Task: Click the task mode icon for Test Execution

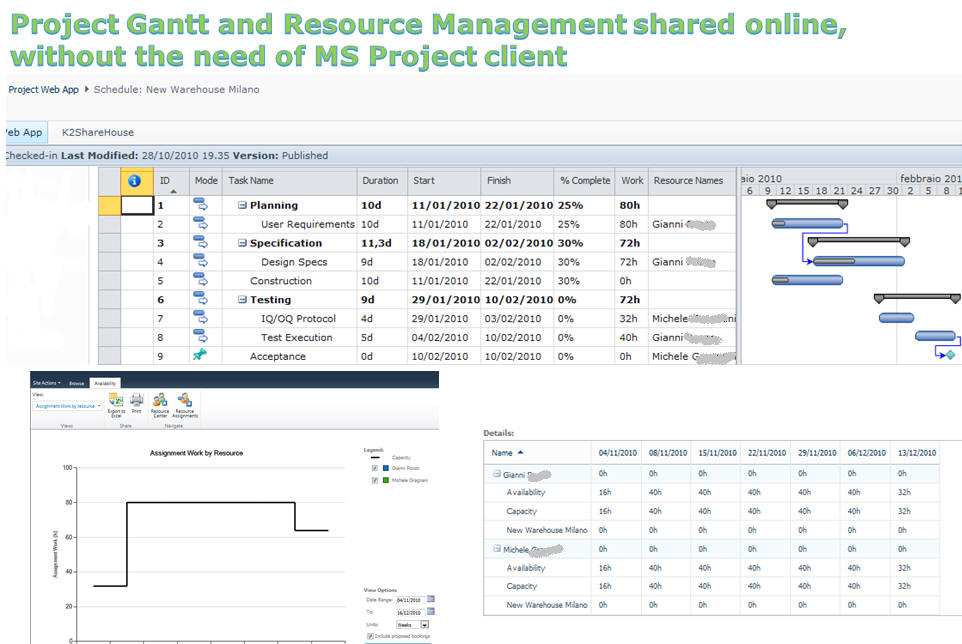Action: 201,337
